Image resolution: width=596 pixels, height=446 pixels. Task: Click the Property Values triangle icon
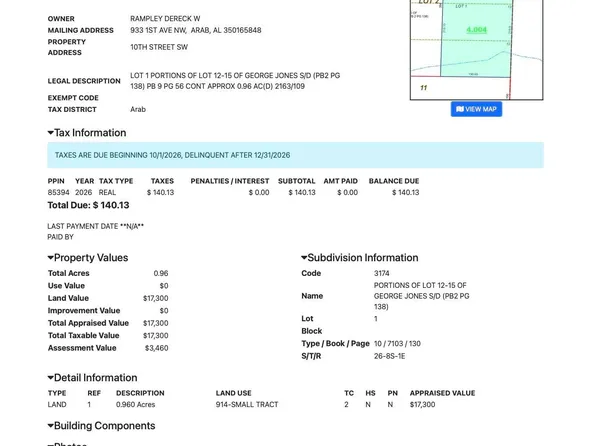tap(50, 258)
